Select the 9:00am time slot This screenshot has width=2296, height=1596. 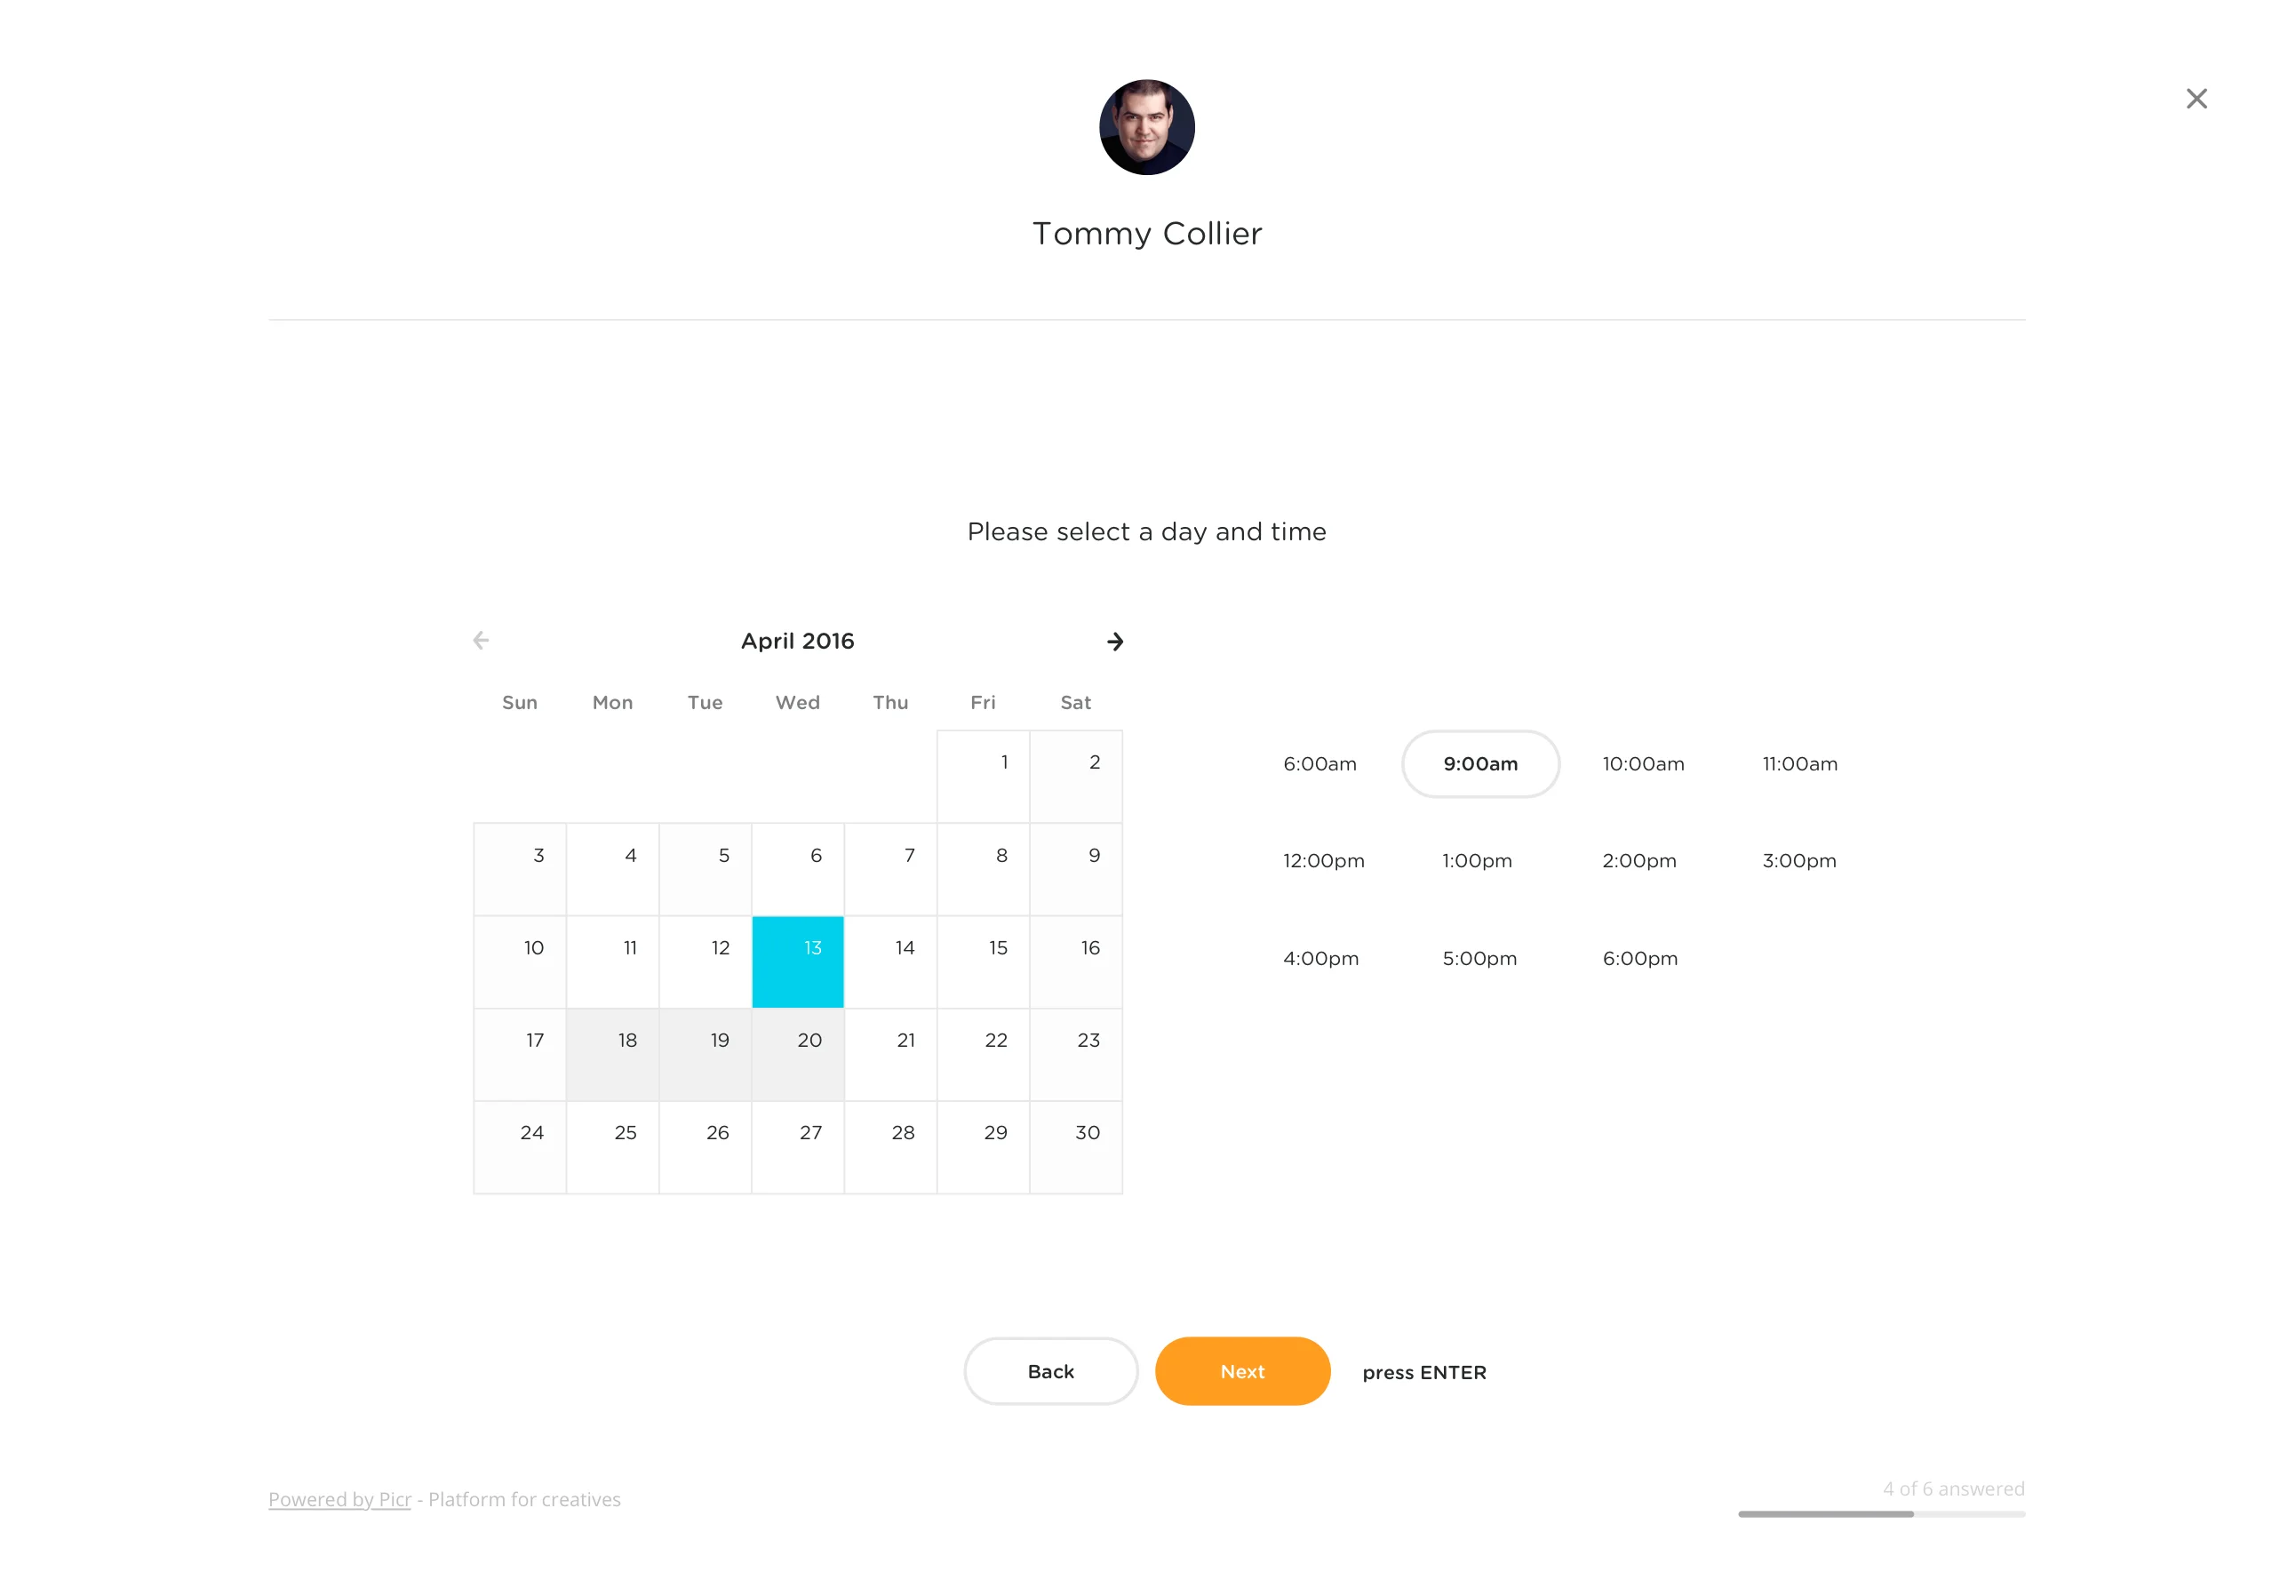coord(1479,764)
